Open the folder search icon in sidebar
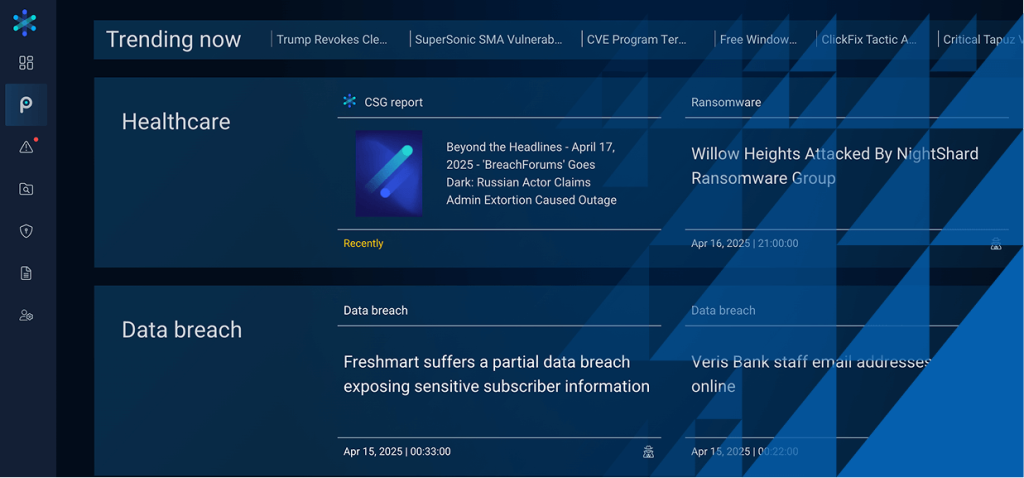Viewport: 1024px width, 478px height. 26,189
